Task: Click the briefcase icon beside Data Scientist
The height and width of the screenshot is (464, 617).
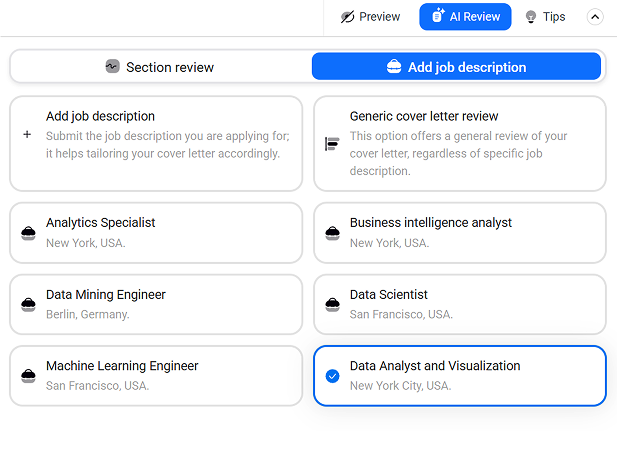Action: (333, 305)
